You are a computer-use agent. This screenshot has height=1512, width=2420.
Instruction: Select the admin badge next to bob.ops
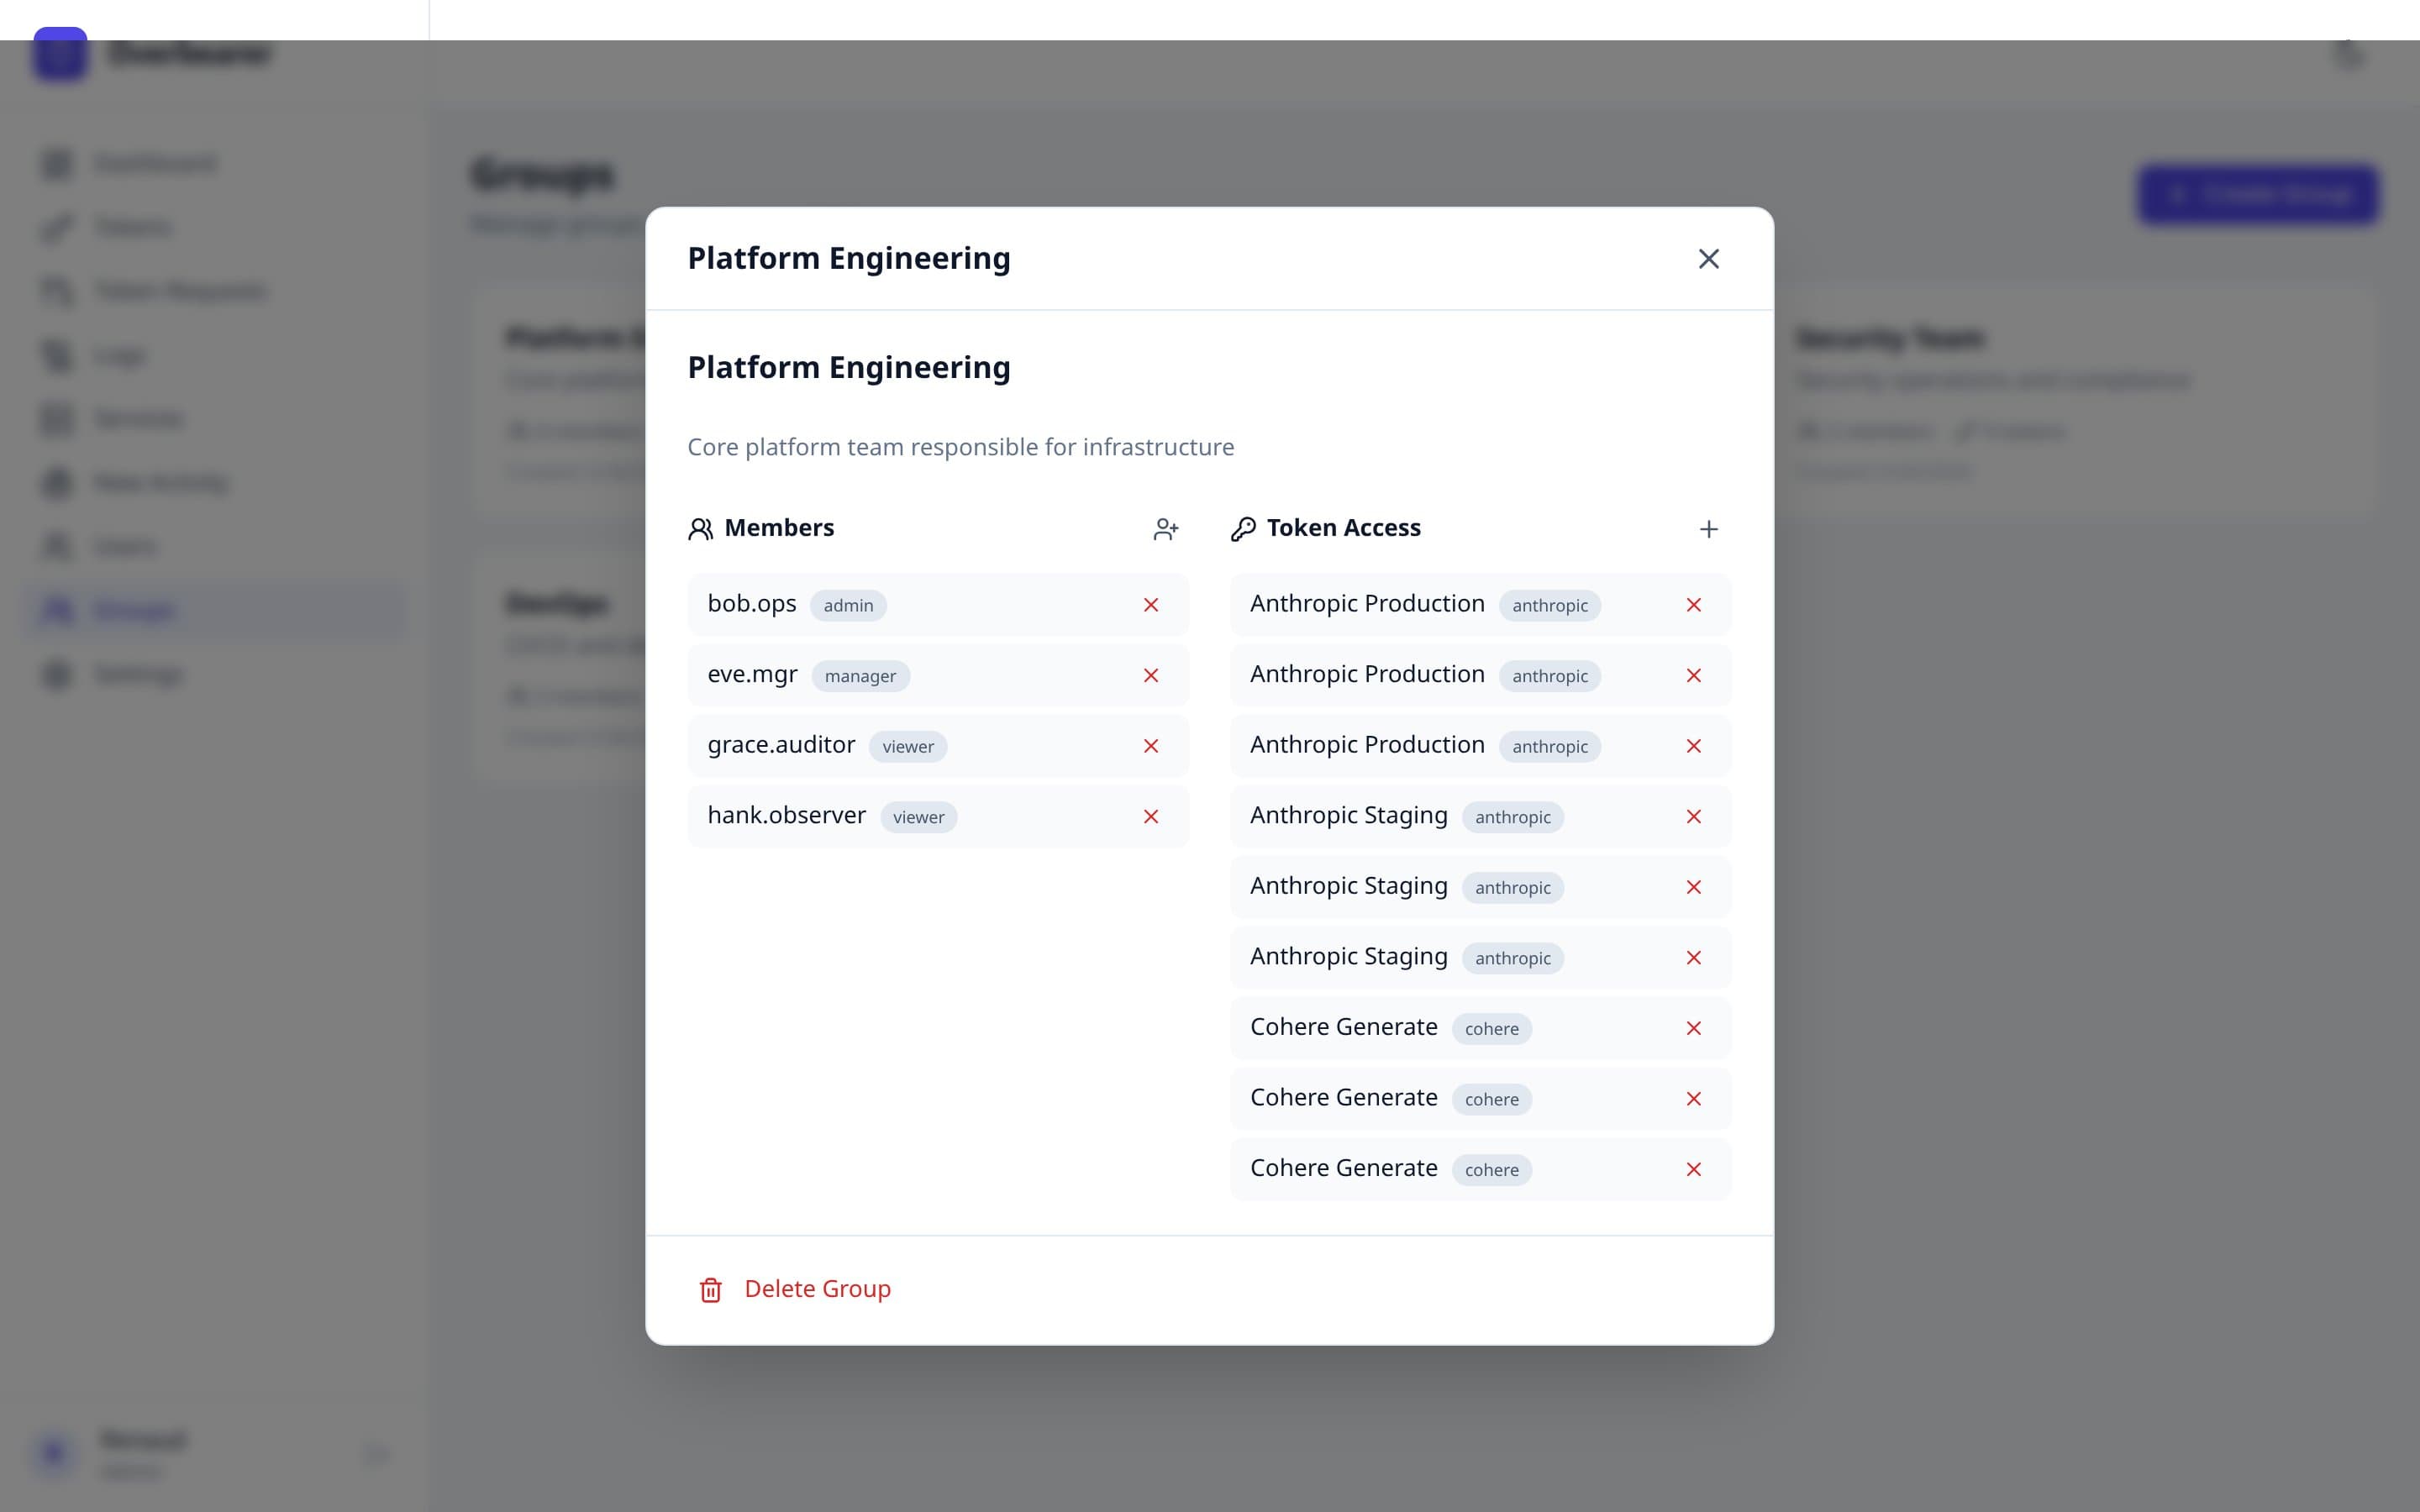(848, 605)
